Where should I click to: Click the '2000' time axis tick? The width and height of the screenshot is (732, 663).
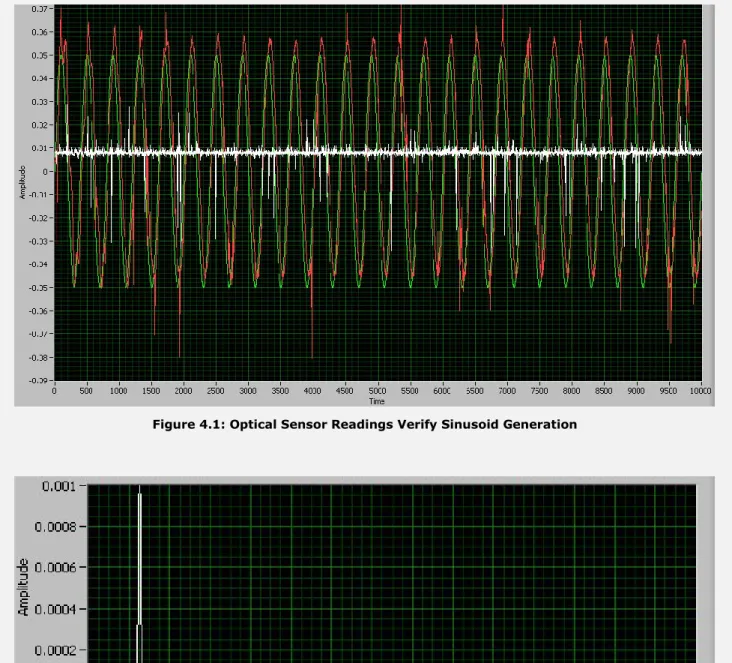point(183,391)
